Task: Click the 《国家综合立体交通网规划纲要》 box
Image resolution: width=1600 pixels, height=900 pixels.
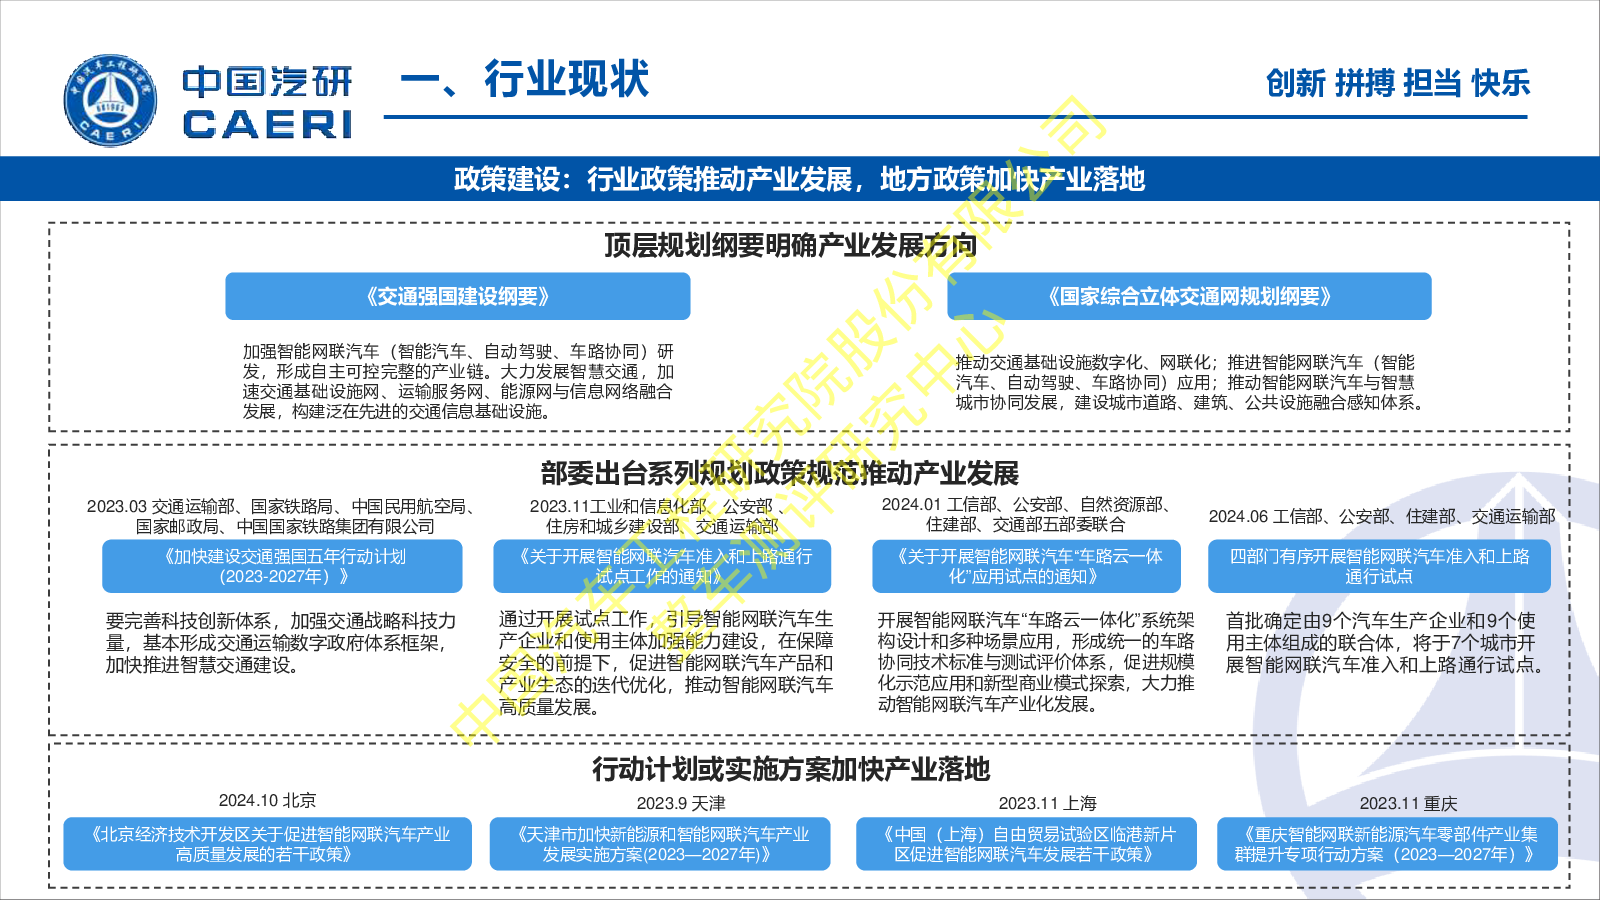Action: pyautogui.click(x=1189, y=296)
